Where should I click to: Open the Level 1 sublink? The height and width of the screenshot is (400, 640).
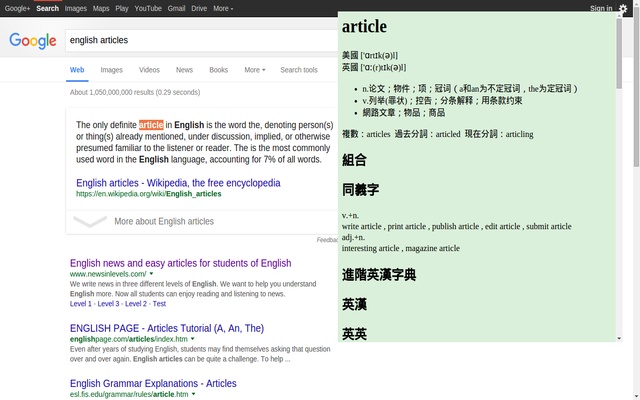80,304
